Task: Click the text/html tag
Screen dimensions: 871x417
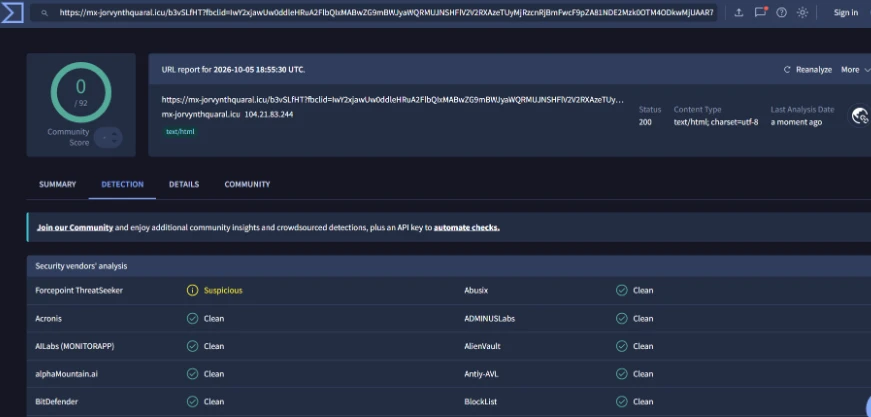Action: [180, 132]
